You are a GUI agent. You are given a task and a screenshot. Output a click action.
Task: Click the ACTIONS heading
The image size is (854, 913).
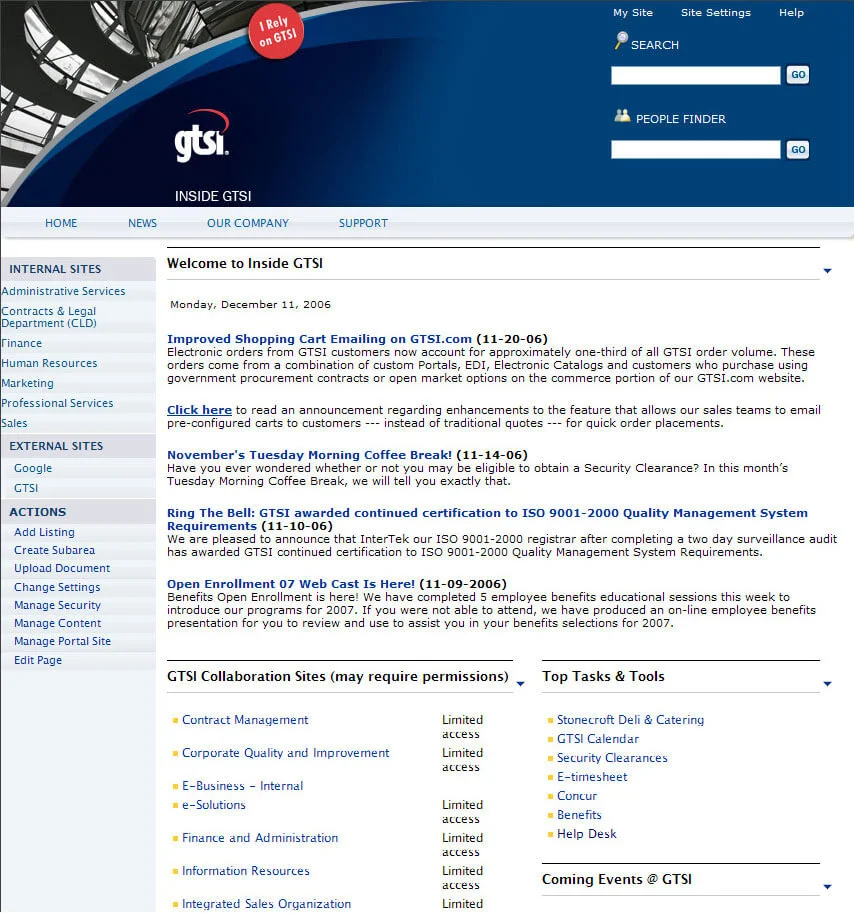tap(38, 512)
